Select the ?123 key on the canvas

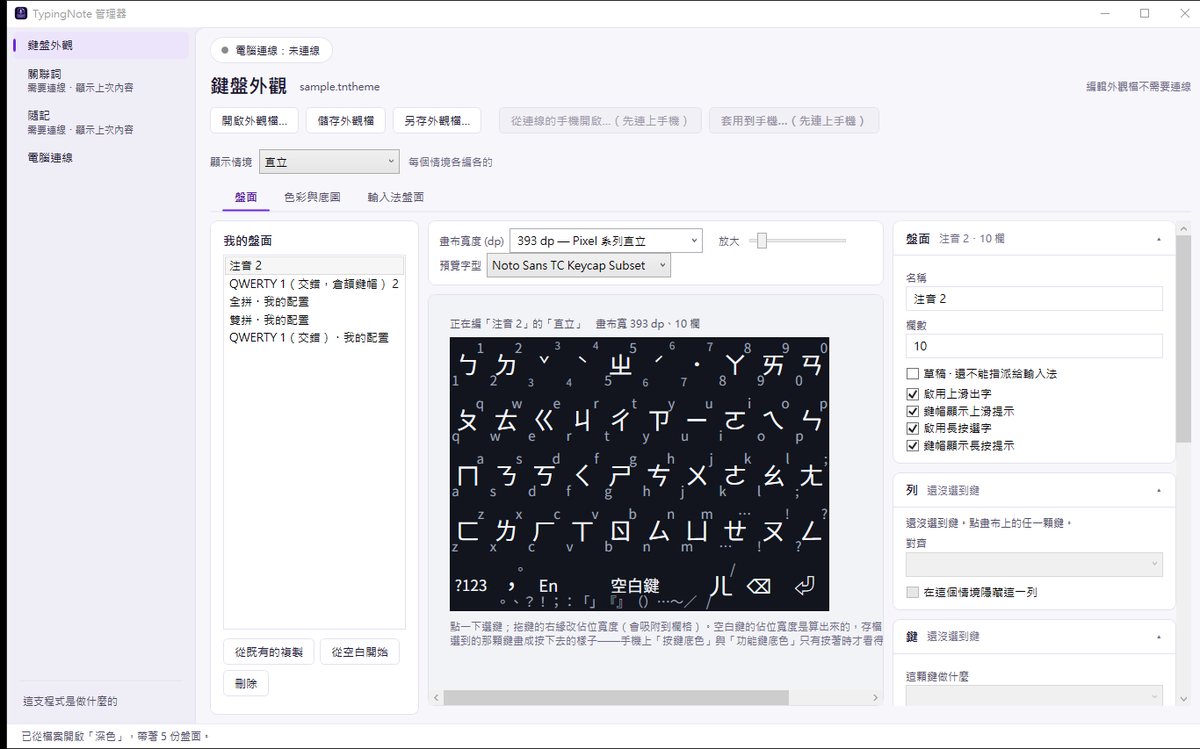(x=471, y=585)
